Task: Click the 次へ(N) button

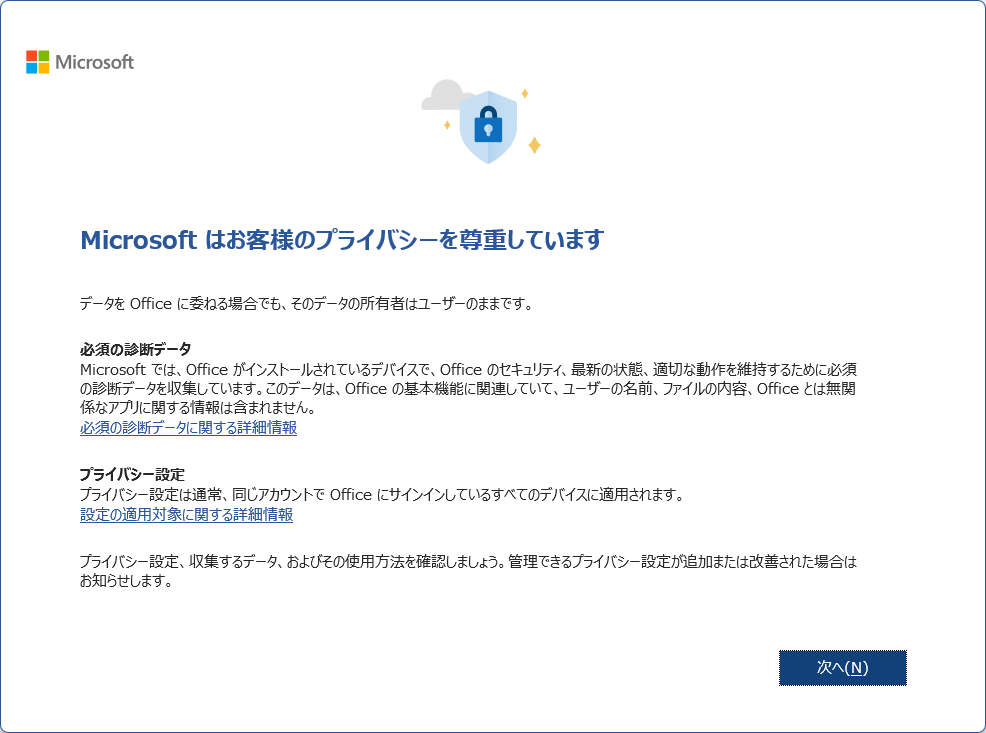Action: coord(843,668)
